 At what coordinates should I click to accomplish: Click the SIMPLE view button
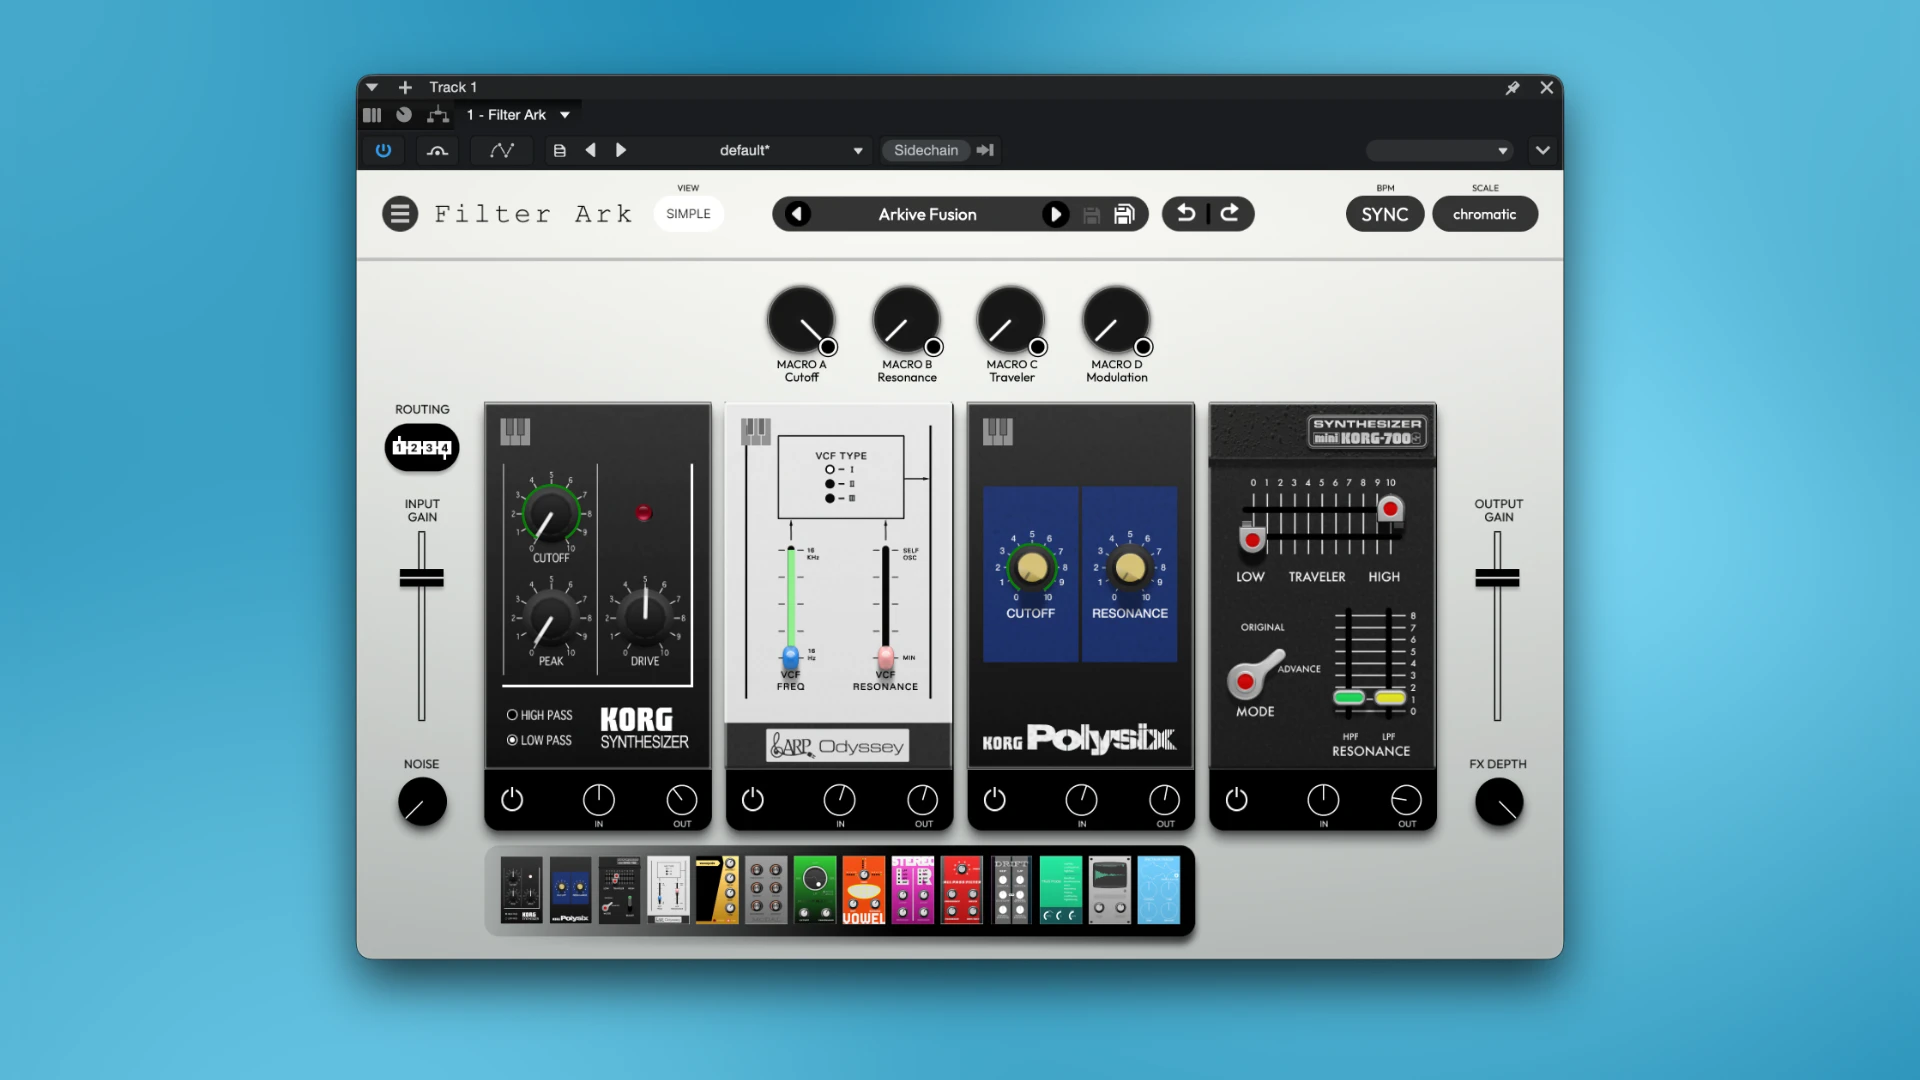(688, 214)
